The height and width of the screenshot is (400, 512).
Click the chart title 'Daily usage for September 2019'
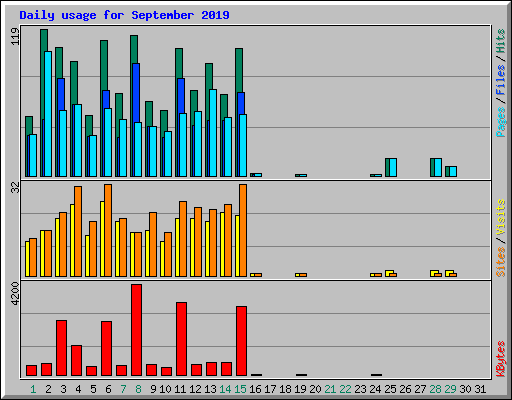124,15
